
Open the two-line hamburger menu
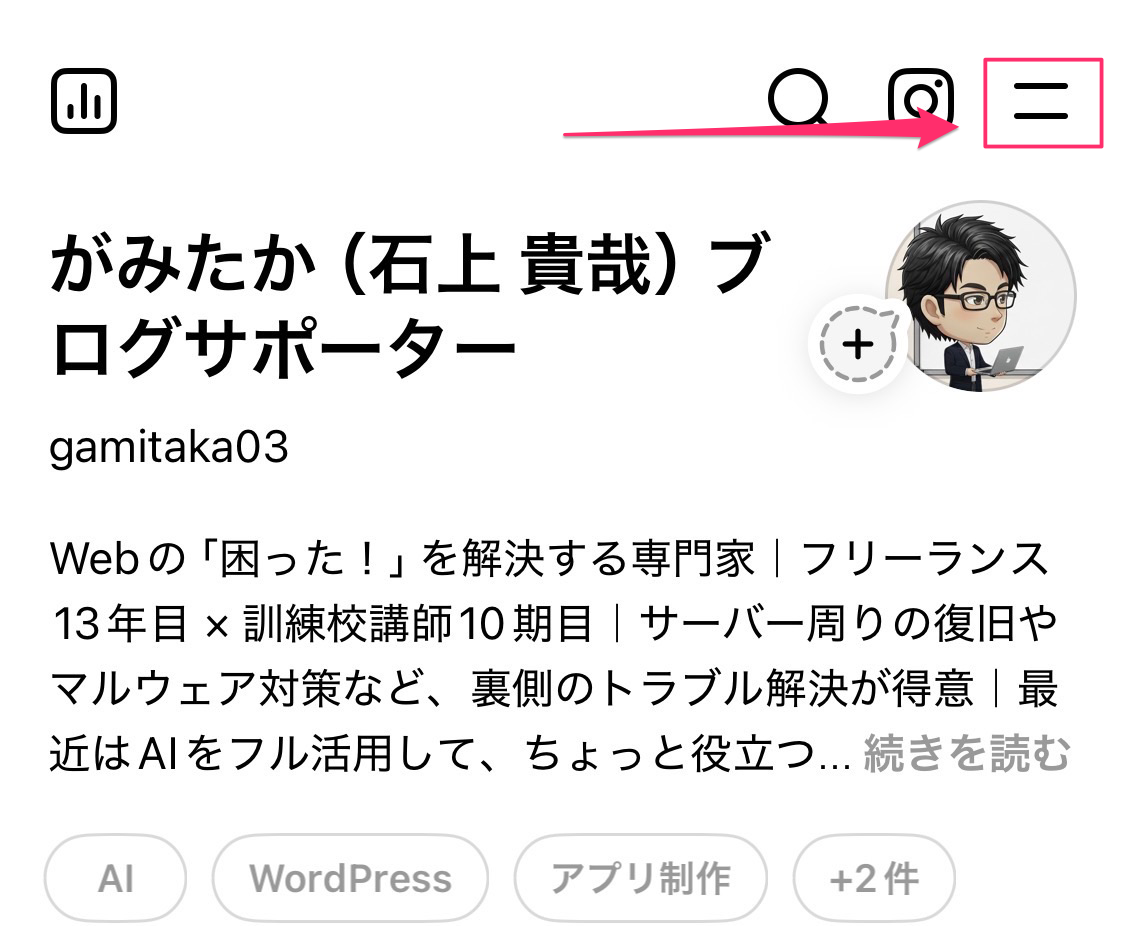coord(1041,101)
